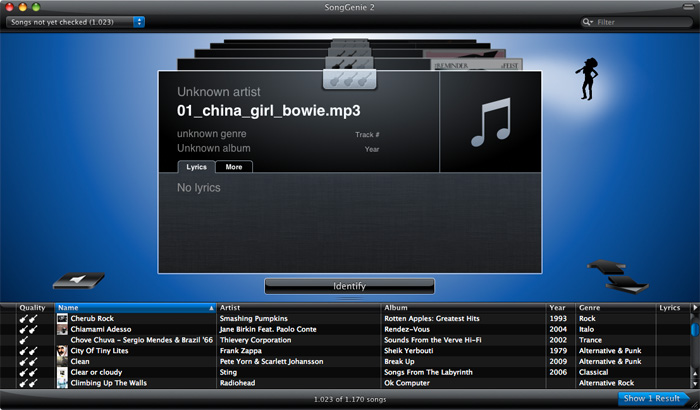Click quality guitars icon for Clean
This screenshot has height=410, width=700.
click(28, 361)
